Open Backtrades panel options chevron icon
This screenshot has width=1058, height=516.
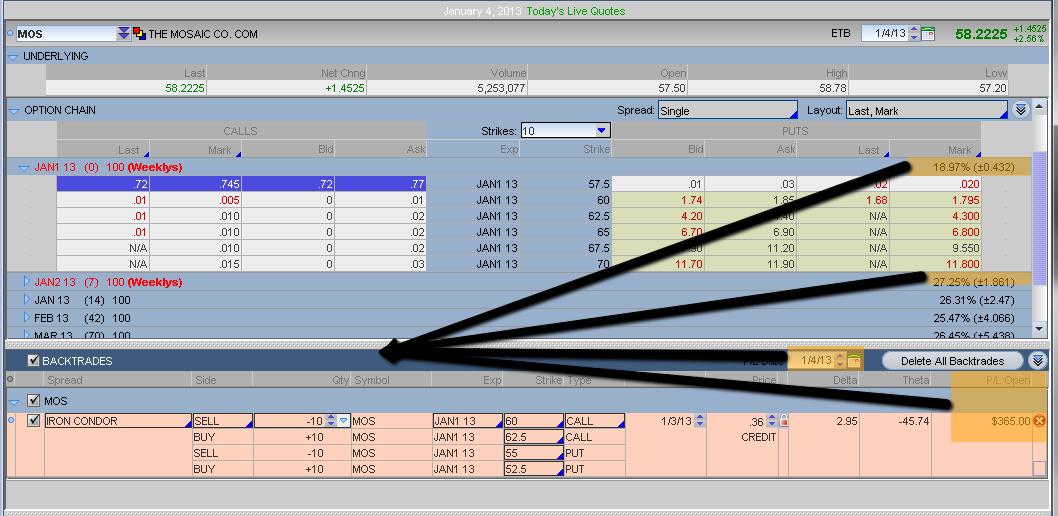(x=1038, y=361)
